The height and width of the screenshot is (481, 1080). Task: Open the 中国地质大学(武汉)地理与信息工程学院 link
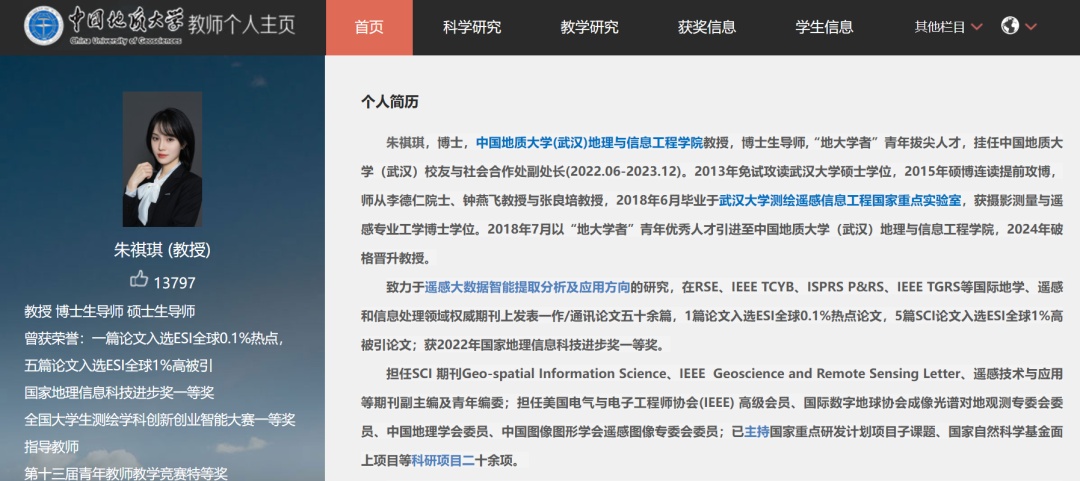[588, 143]
